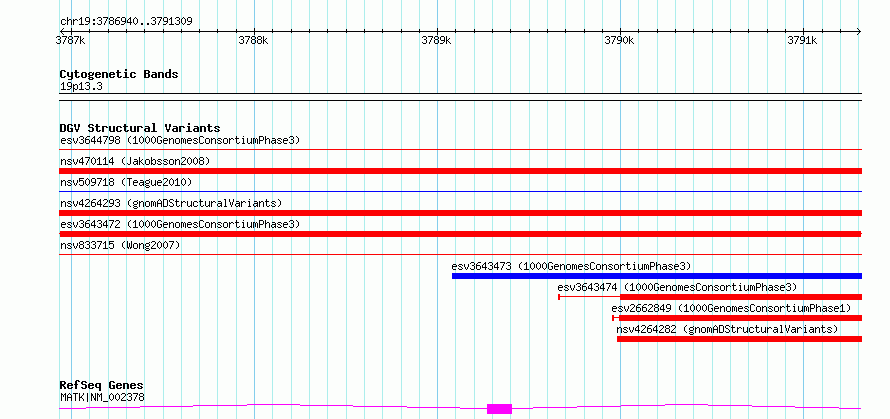The height and width of the screenshot is (419, 890).
Task: Click the 3790k ruler tick label
Action: pyautogui.click(x=619, y=41)
